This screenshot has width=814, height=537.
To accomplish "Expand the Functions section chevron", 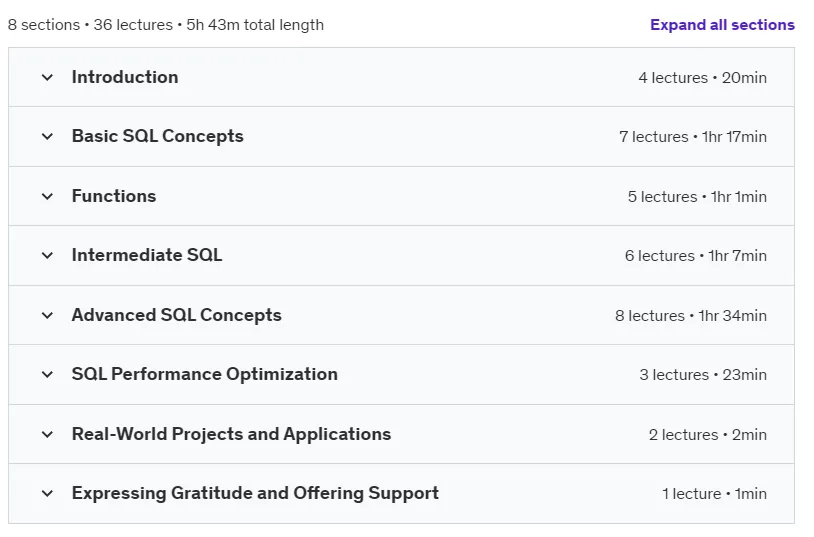I will click(x=47, y=196).
